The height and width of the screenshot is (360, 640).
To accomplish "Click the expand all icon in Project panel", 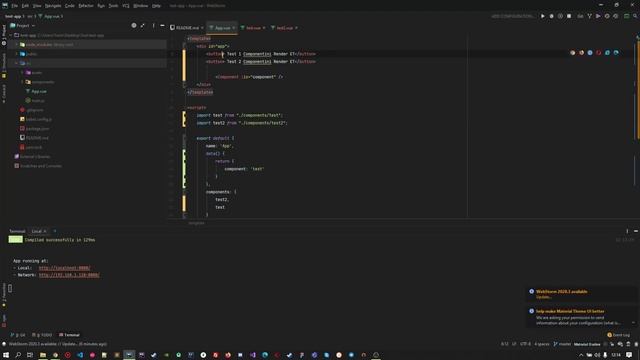I will point(142,25).
